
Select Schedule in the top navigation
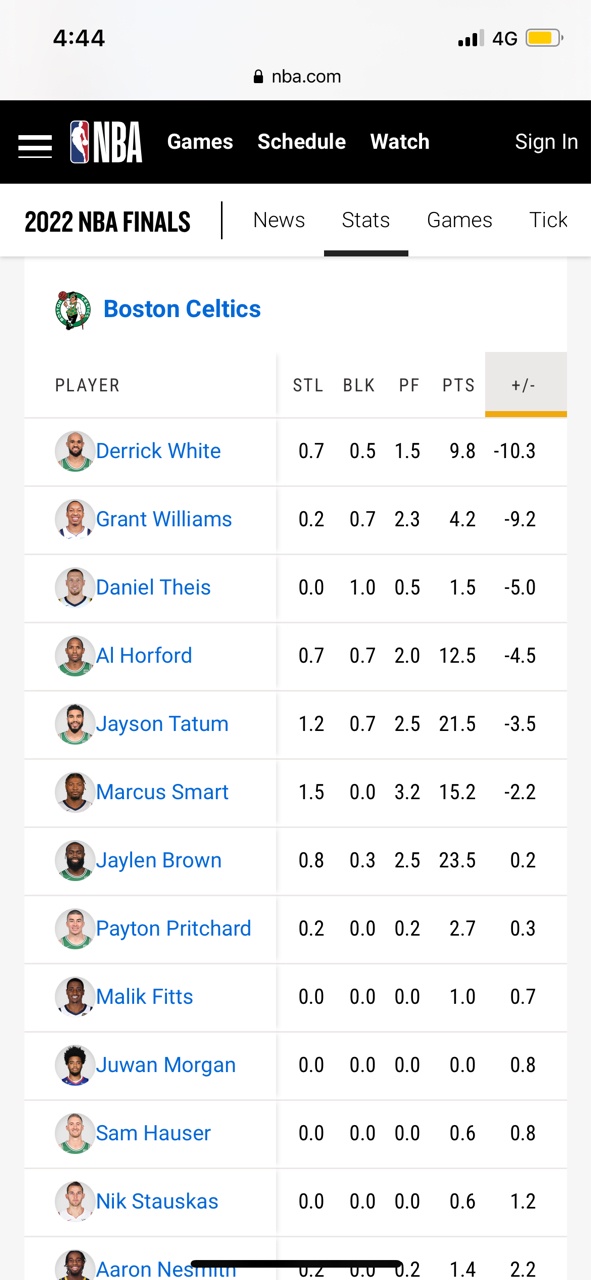(x=302, y=142)
